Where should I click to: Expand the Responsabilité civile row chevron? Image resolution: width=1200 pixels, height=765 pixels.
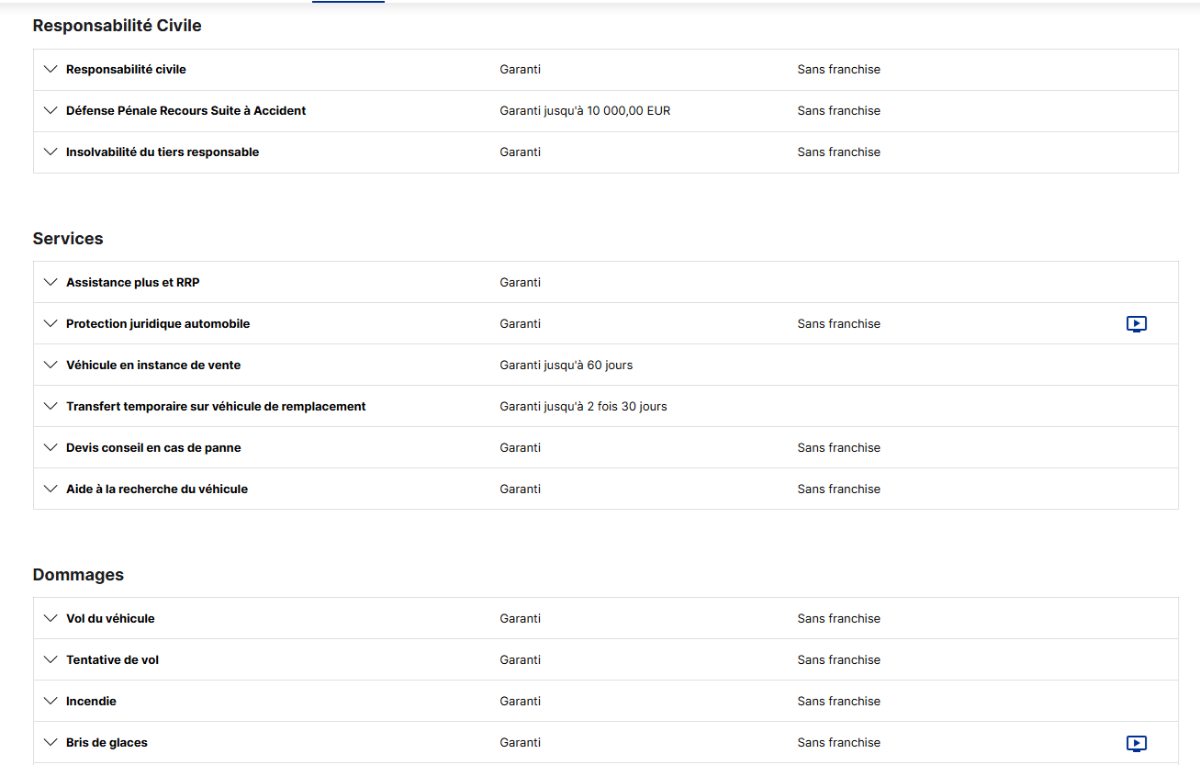pos(51,70)
